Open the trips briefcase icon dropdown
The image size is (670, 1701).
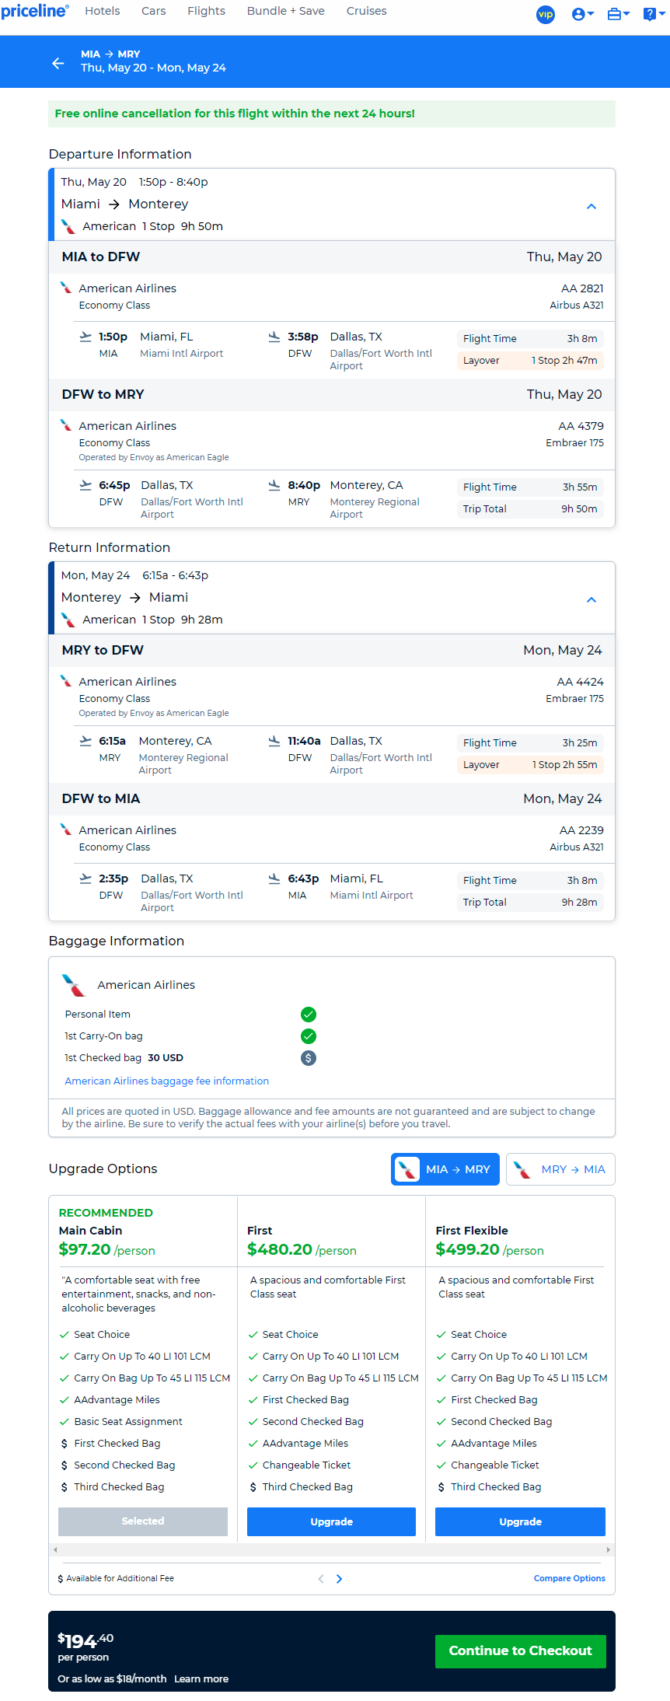tap(618, 14)
